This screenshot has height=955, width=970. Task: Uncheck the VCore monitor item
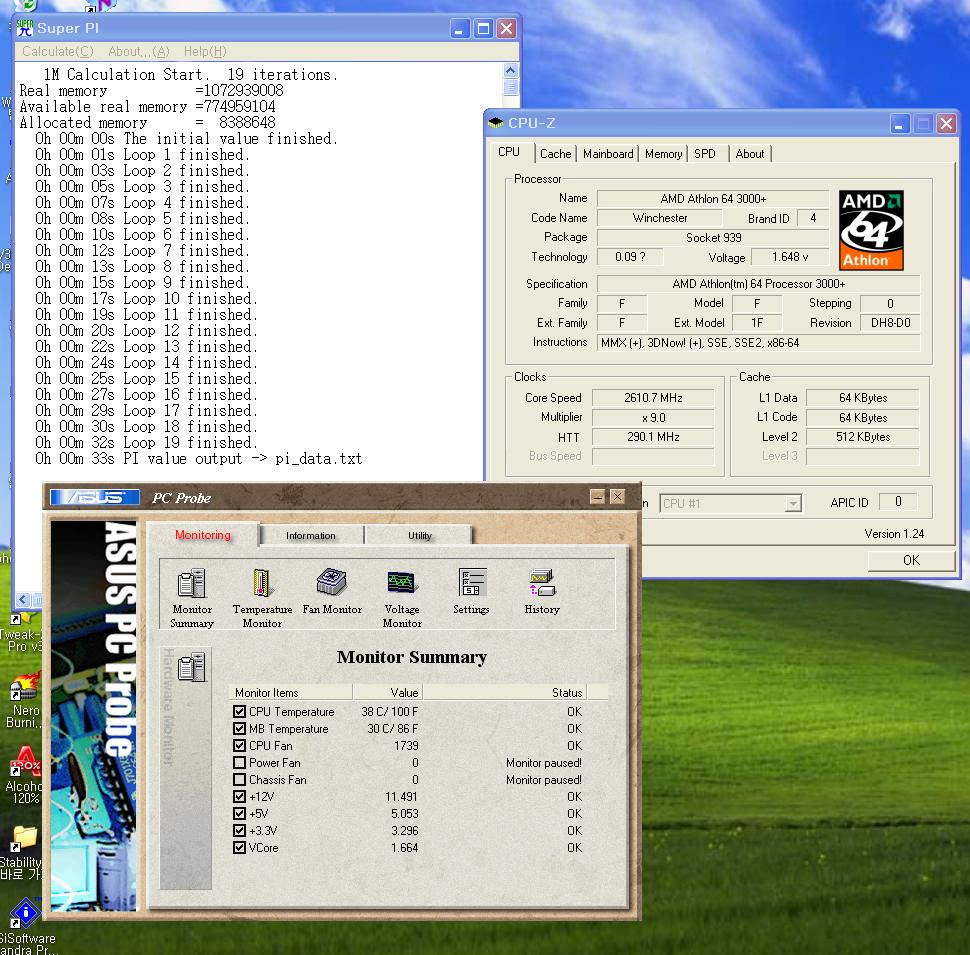pyautogui.click(x=239, y=847)
